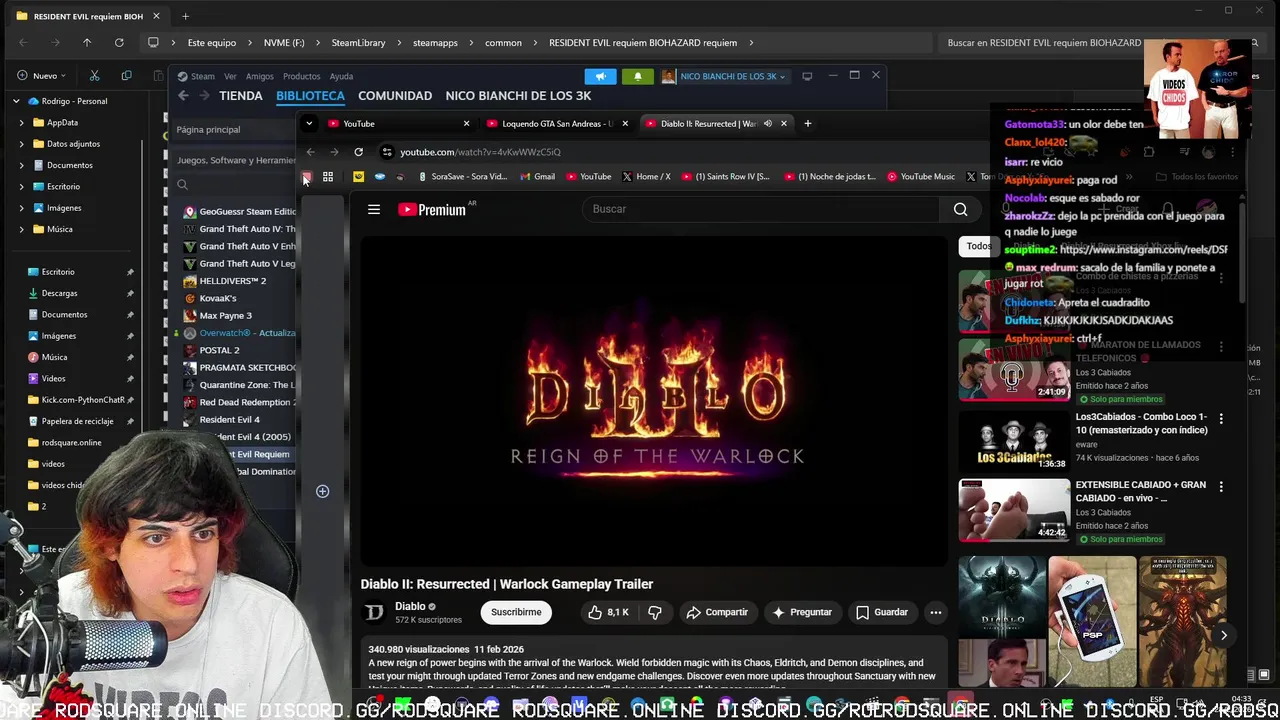The width and height of the screenshot is (1280, 720).
Task: Select Max Payne 3 in Steam library
Action: 225,316
